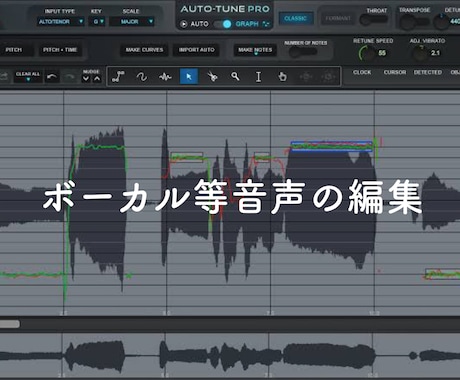Select the Line tool
This screenshot has height=380, width=460.
[118, 77]
